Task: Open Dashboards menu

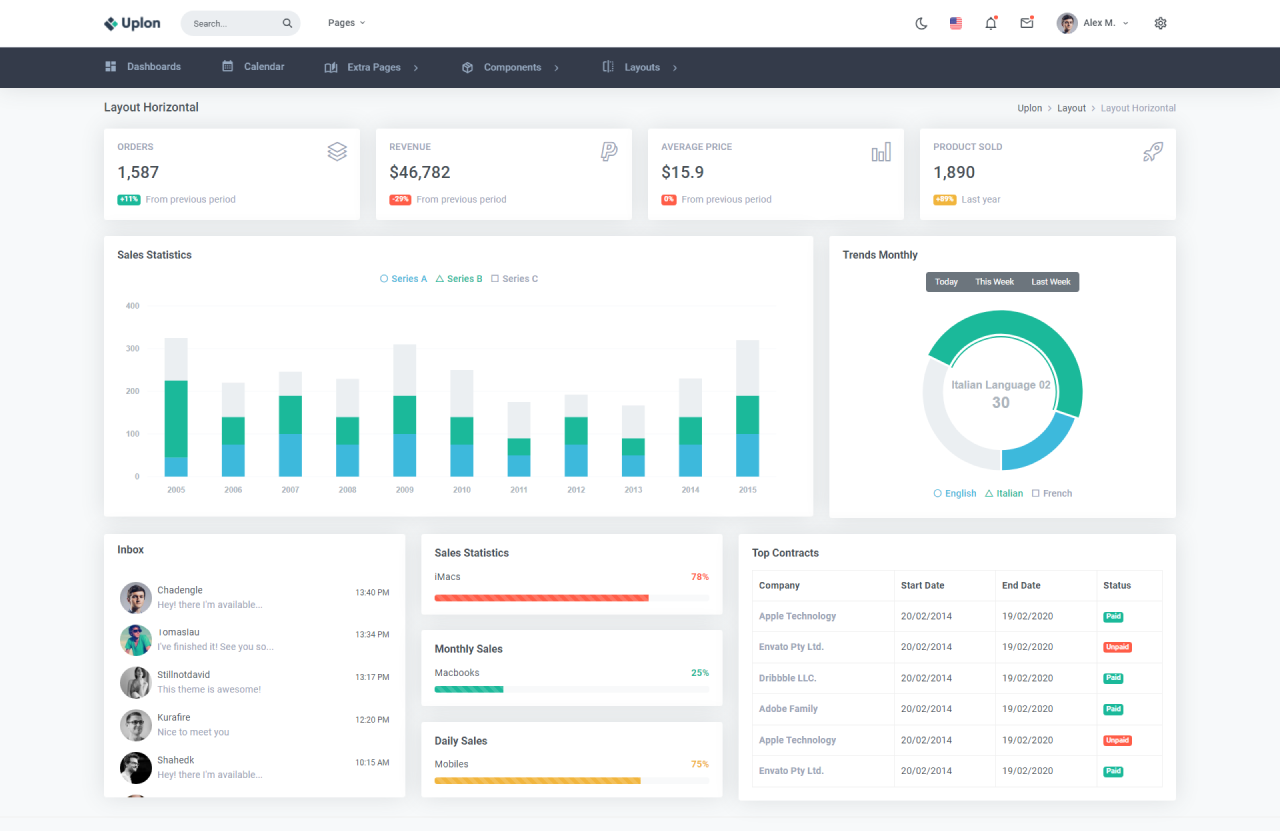Action: coord(143,67)
